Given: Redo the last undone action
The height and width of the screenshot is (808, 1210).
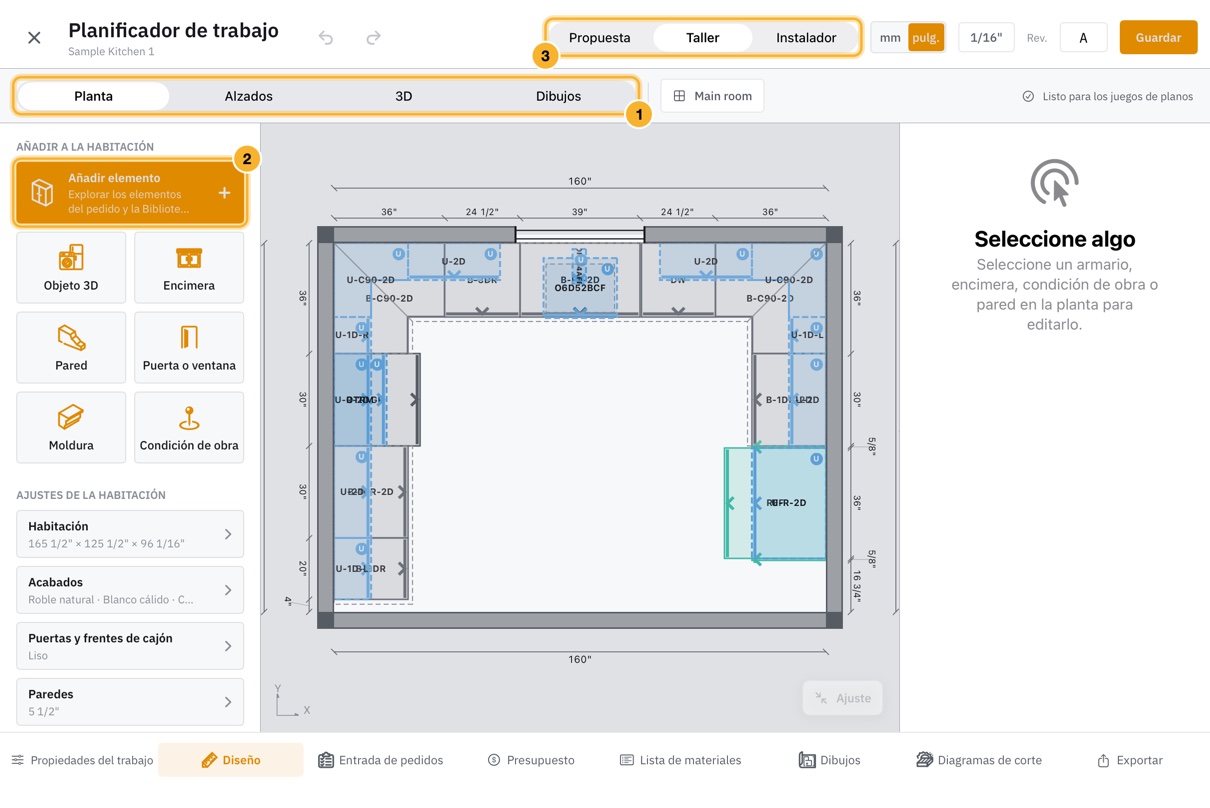Looking at the screenshot, I should [373, 38].
